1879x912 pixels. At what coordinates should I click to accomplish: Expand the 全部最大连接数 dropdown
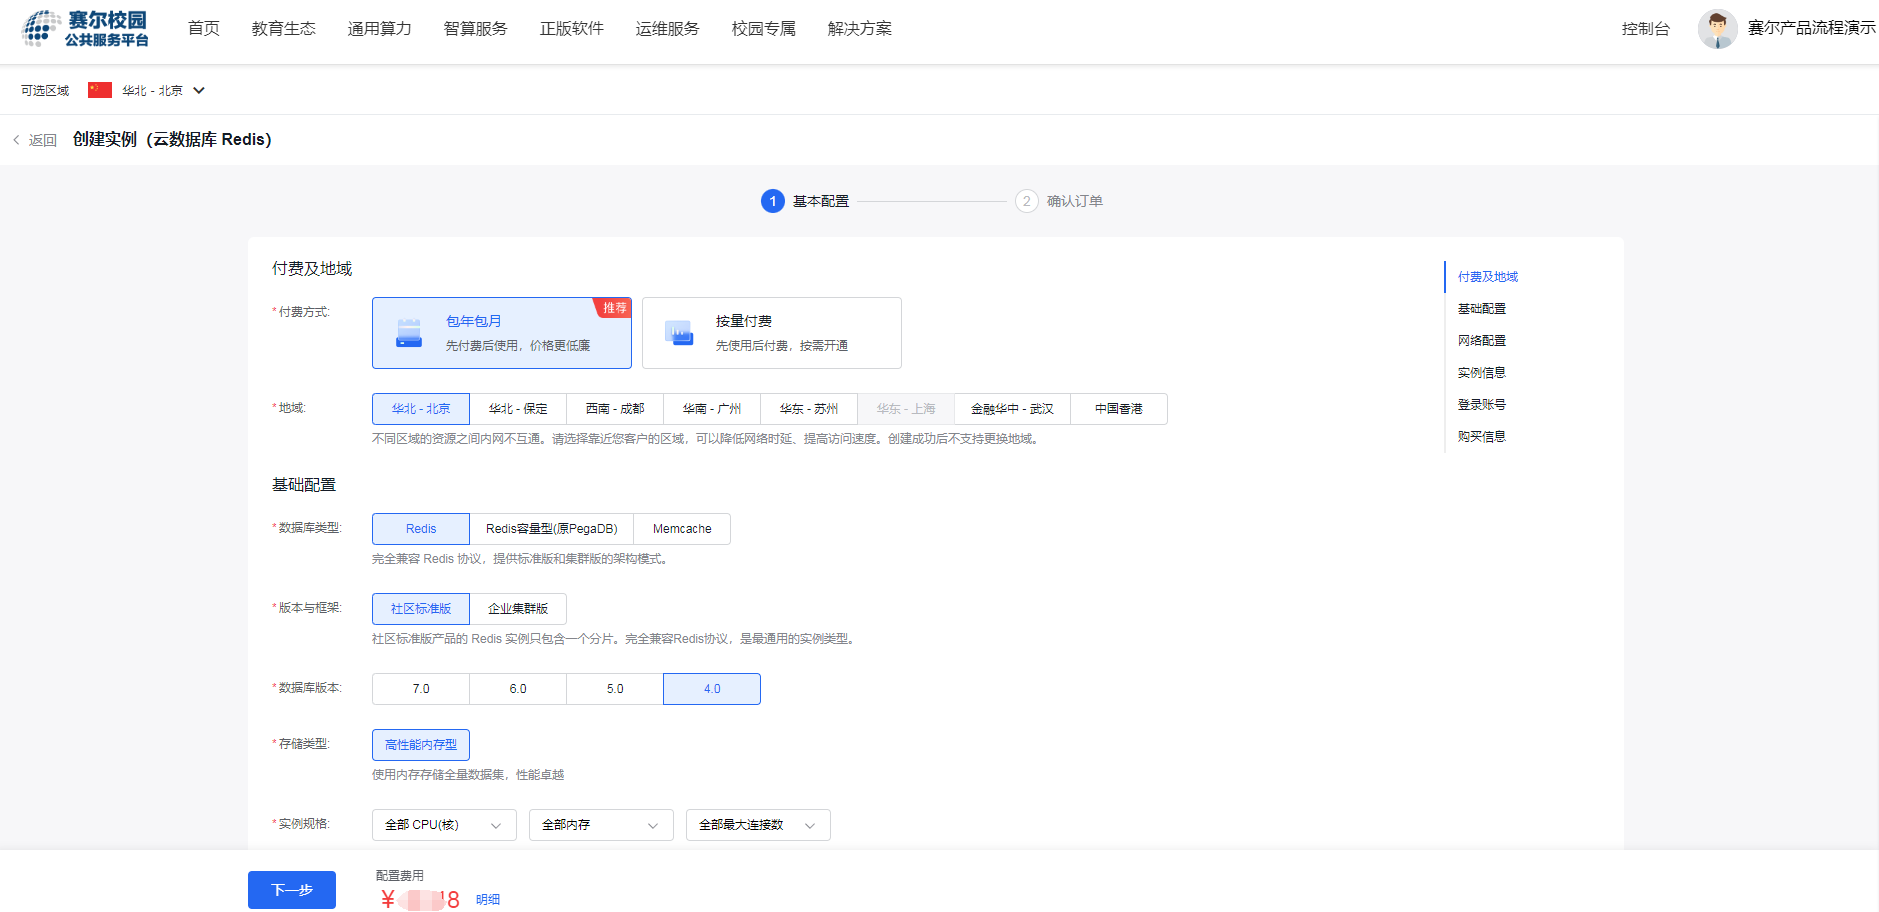click(x=758, y=825)
